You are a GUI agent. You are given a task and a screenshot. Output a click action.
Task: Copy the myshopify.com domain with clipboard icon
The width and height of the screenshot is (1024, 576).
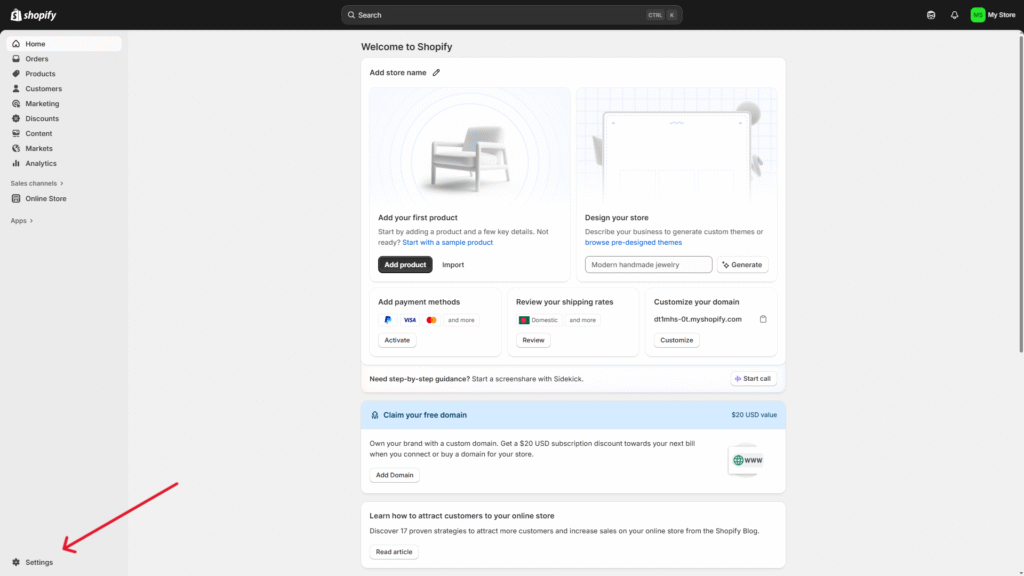point(763,319)
